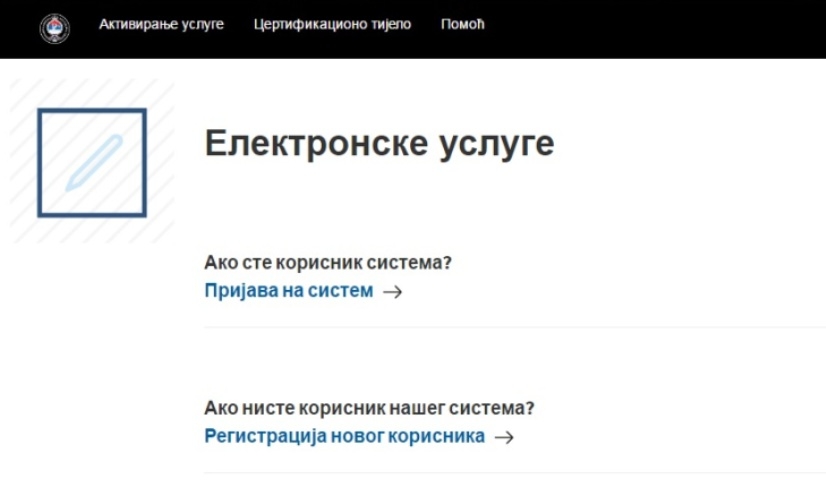The height and width of the screenshot is (495, 826).
Task: Follow the Пријава на систем link
Action: [x=288, y=291]
